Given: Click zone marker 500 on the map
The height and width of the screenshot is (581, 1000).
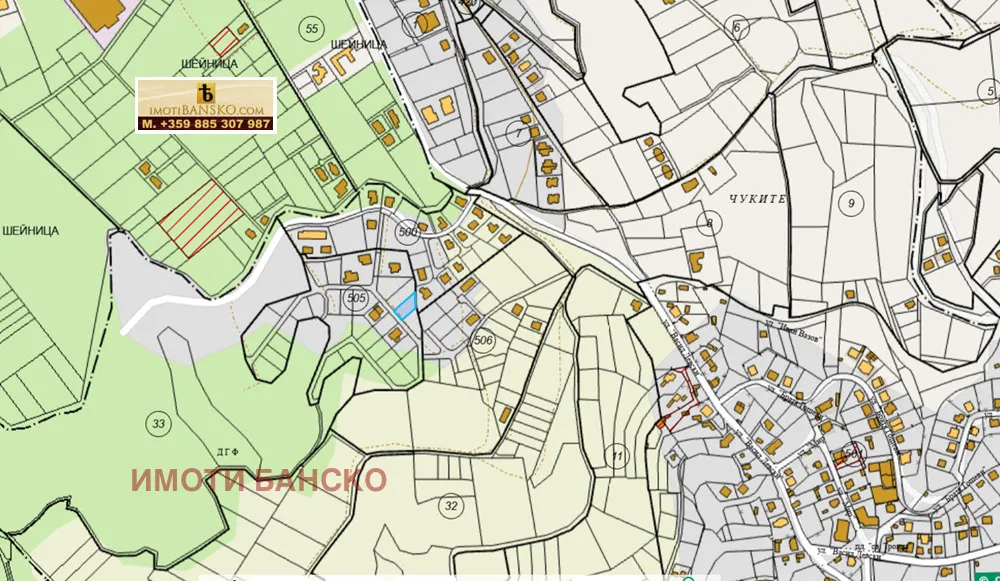Looking at the screenshot, I should coord(409,231).
